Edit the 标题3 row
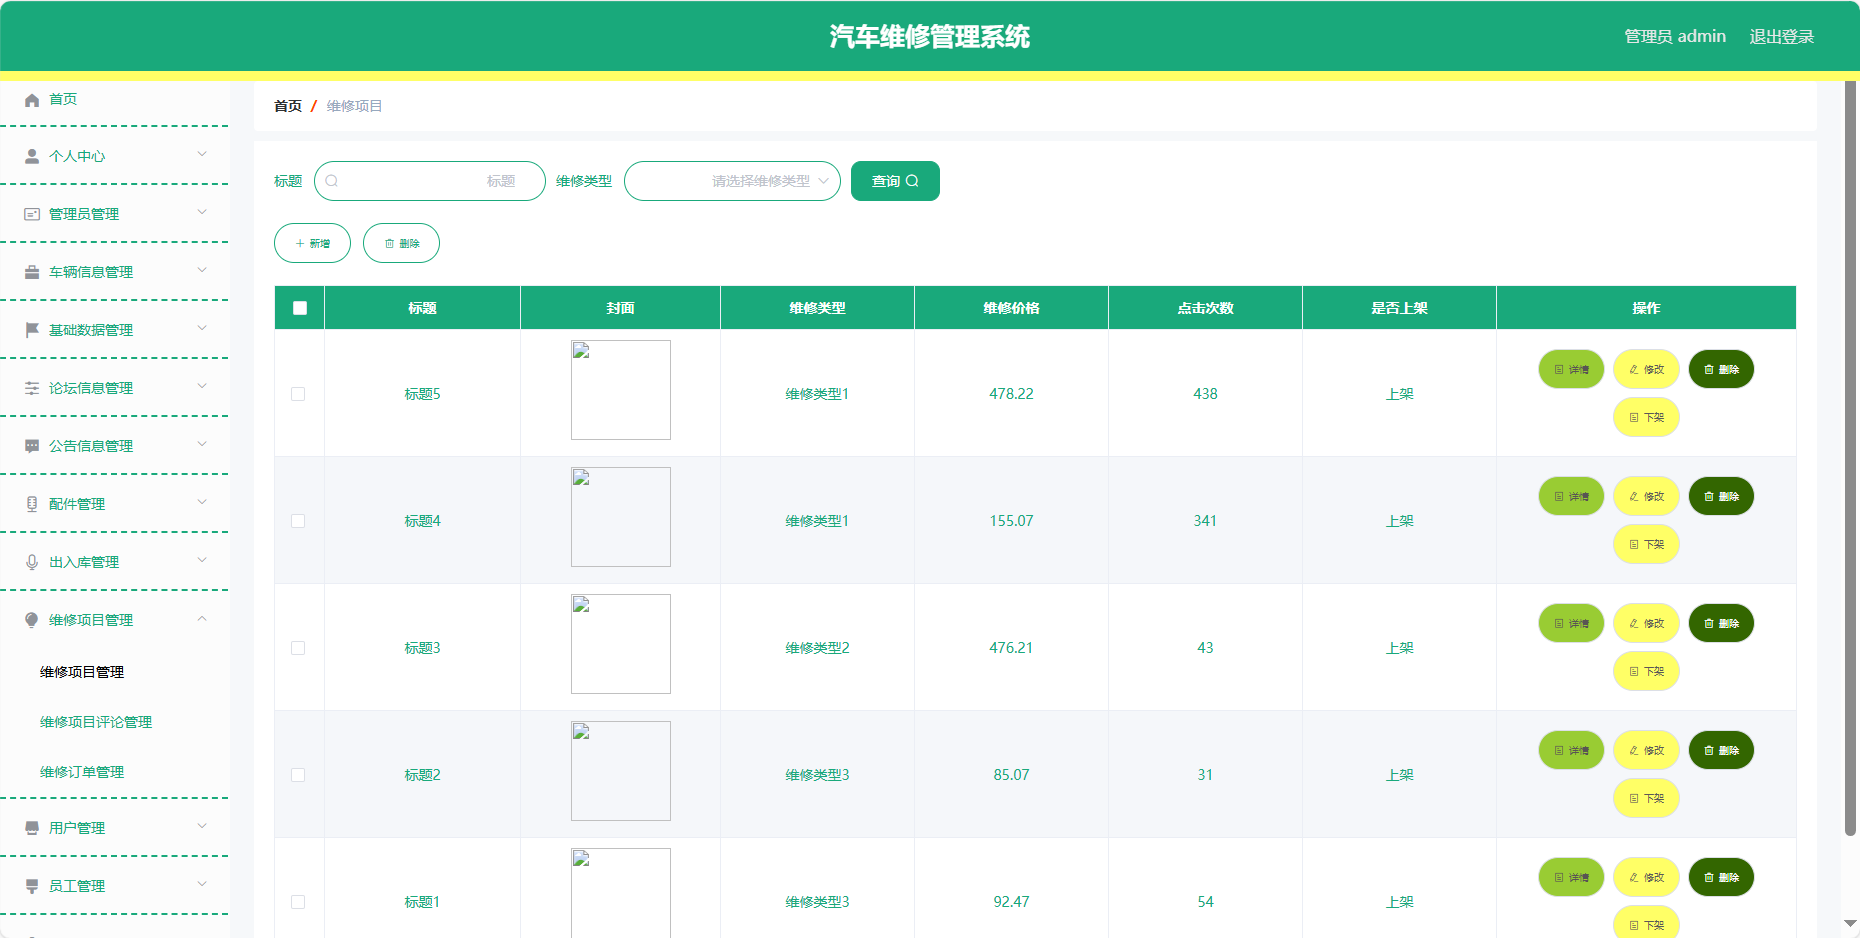 1646,623
